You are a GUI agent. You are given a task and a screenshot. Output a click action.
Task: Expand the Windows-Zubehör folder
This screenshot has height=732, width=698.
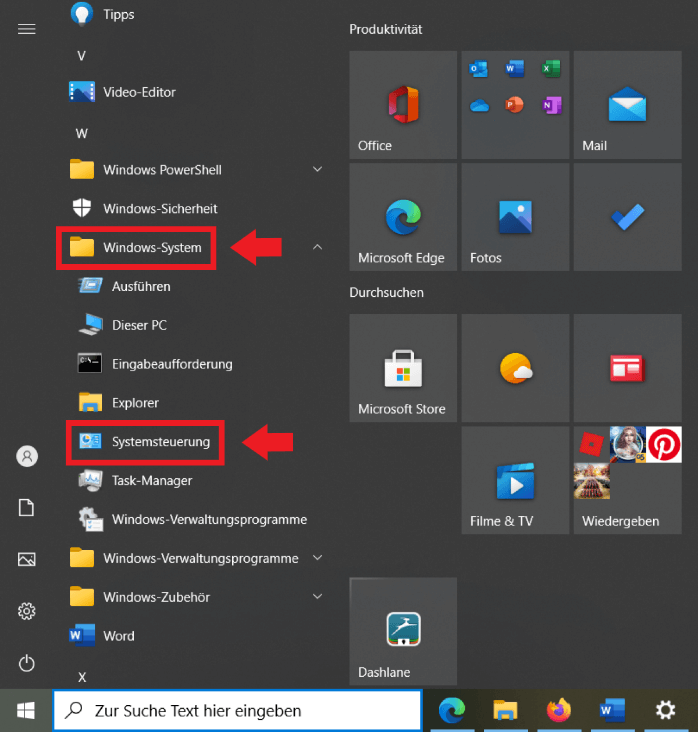coord(318,597)
